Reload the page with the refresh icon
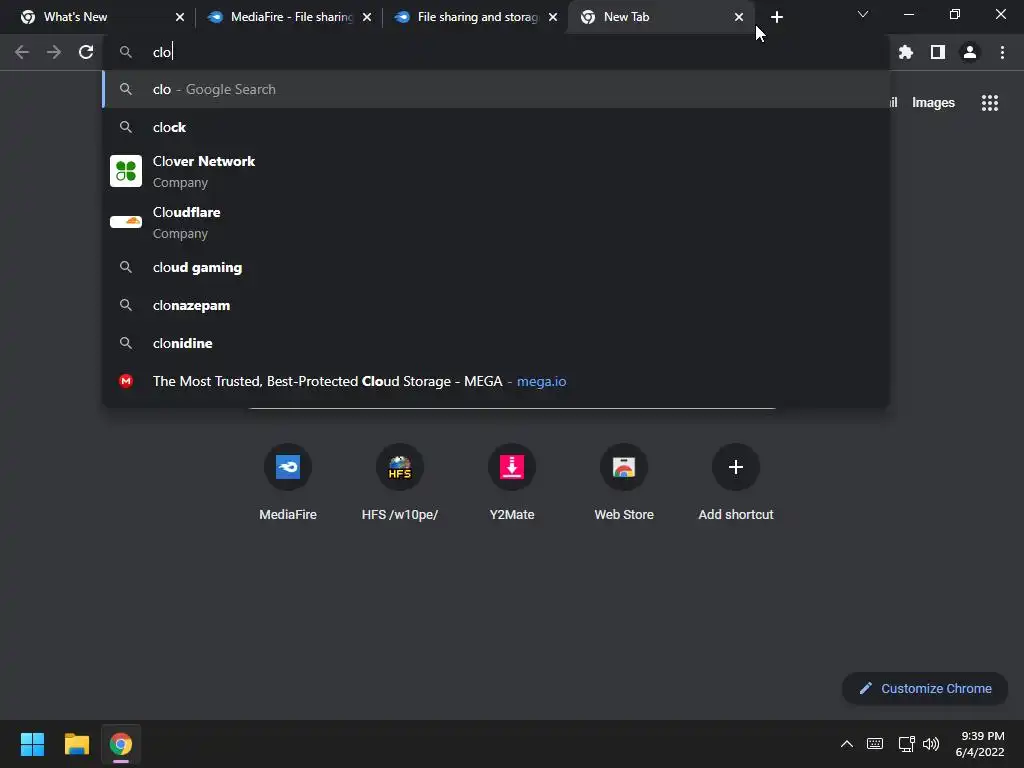Screen dimensions: 1024x768 click(x=86, y=52)
